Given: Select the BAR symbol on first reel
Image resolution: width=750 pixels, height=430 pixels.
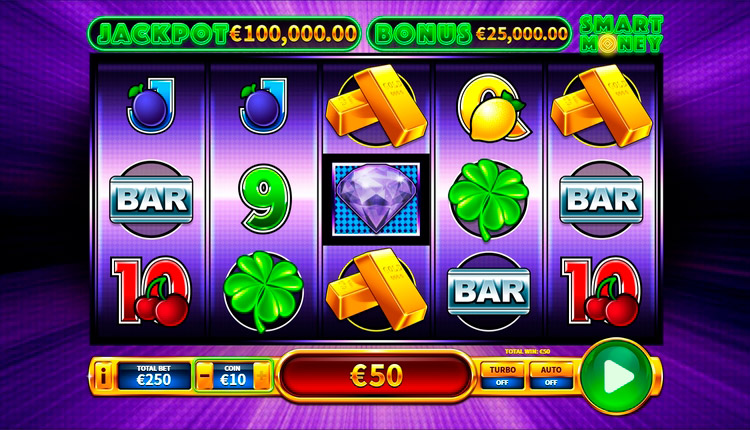Looking at the screenshot, I should (151, 199).
